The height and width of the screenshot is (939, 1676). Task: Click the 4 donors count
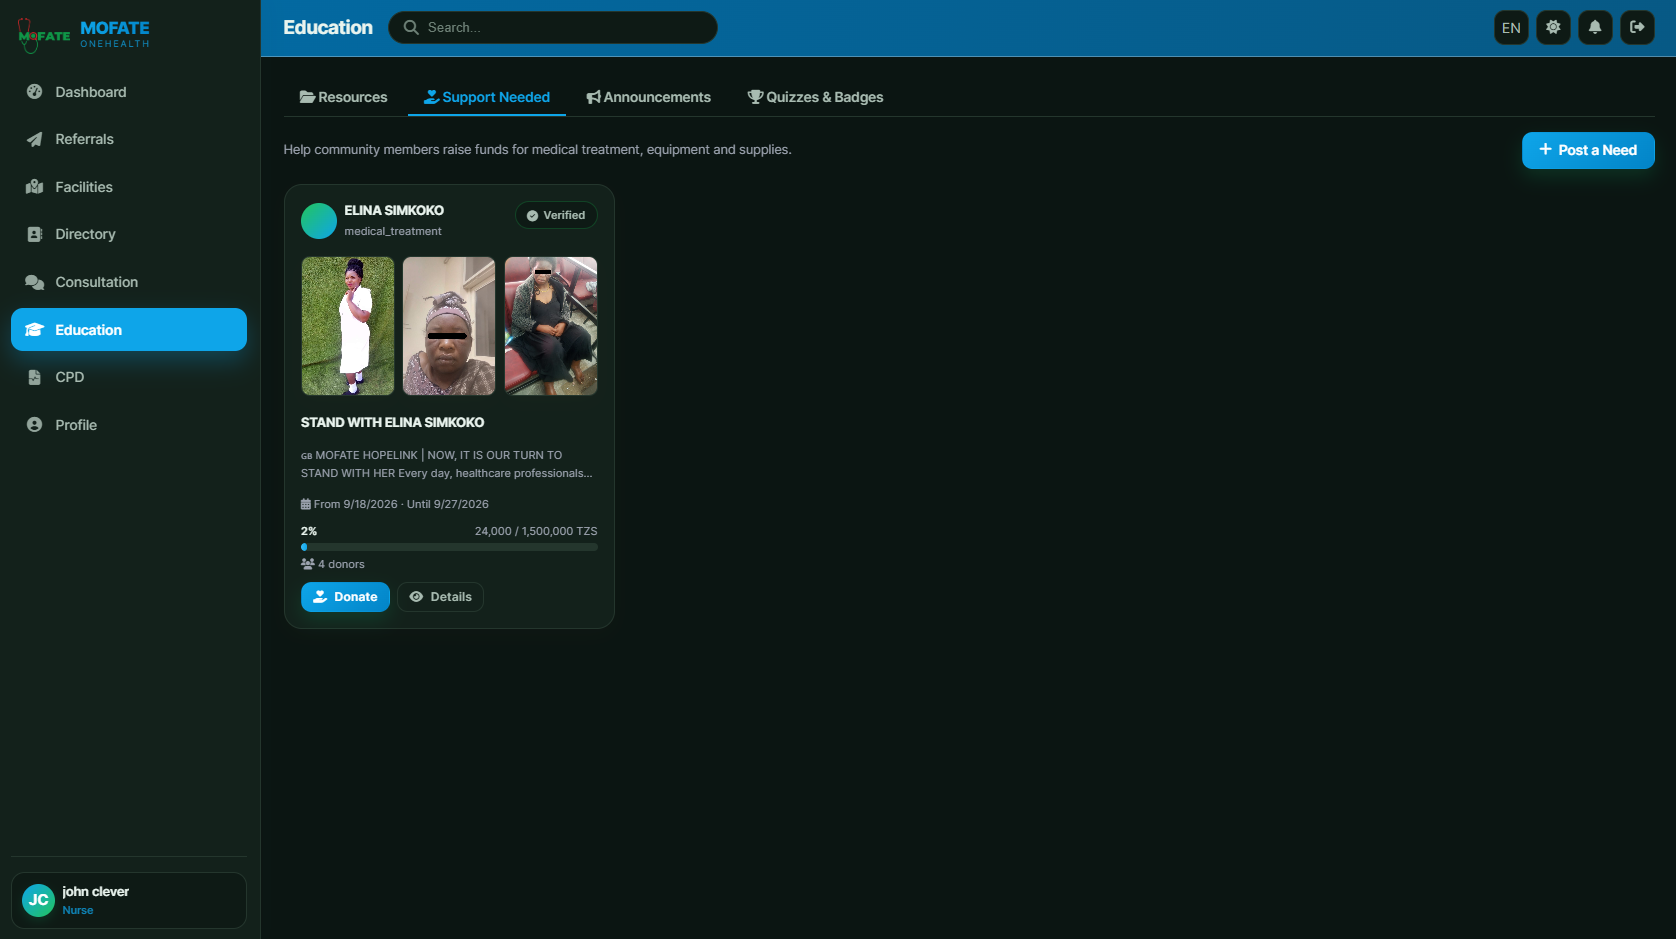[x=333, y=564]
